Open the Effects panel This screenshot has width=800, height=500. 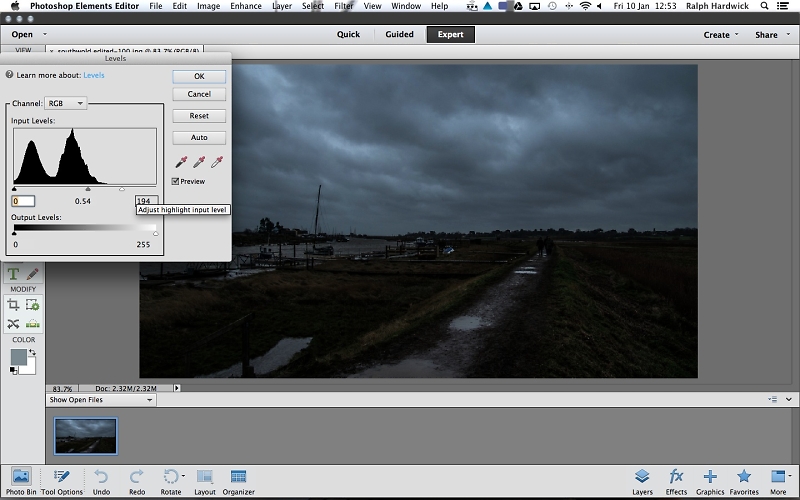(676, 482)
